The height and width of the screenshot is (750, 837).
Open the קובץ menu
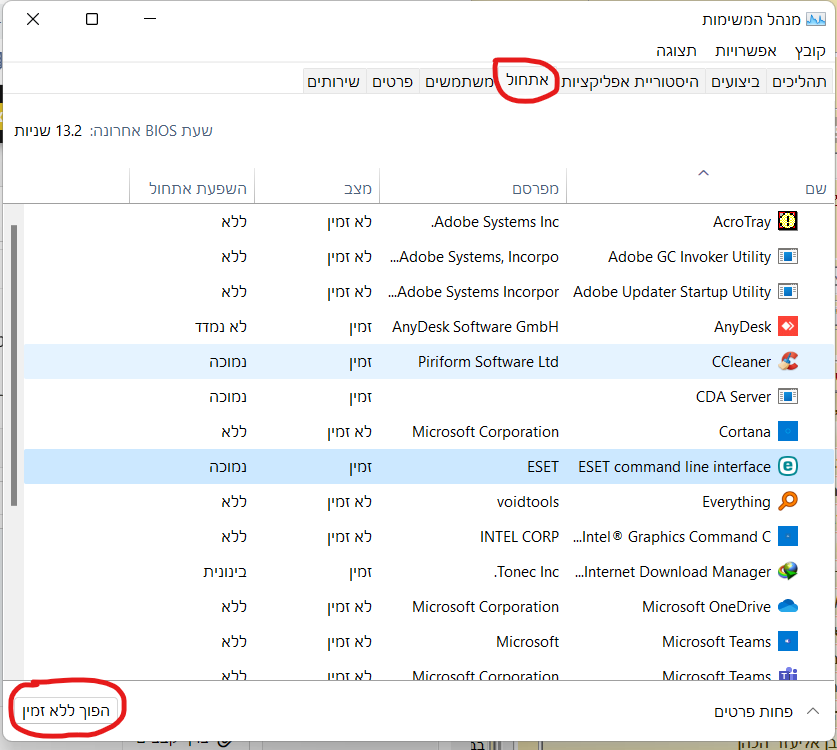point(810,51)
